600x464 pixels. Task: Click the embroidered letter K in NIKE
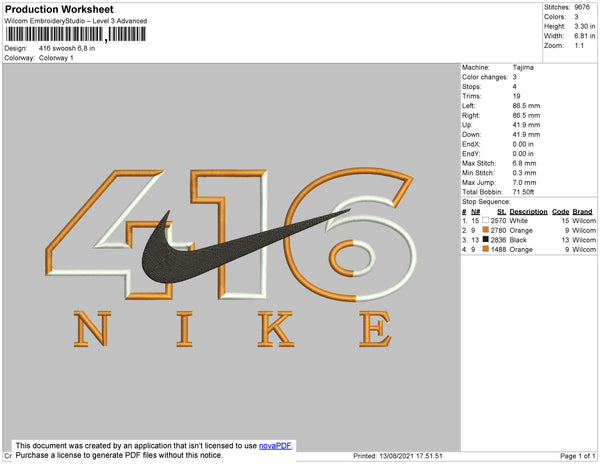coord(276,329)
